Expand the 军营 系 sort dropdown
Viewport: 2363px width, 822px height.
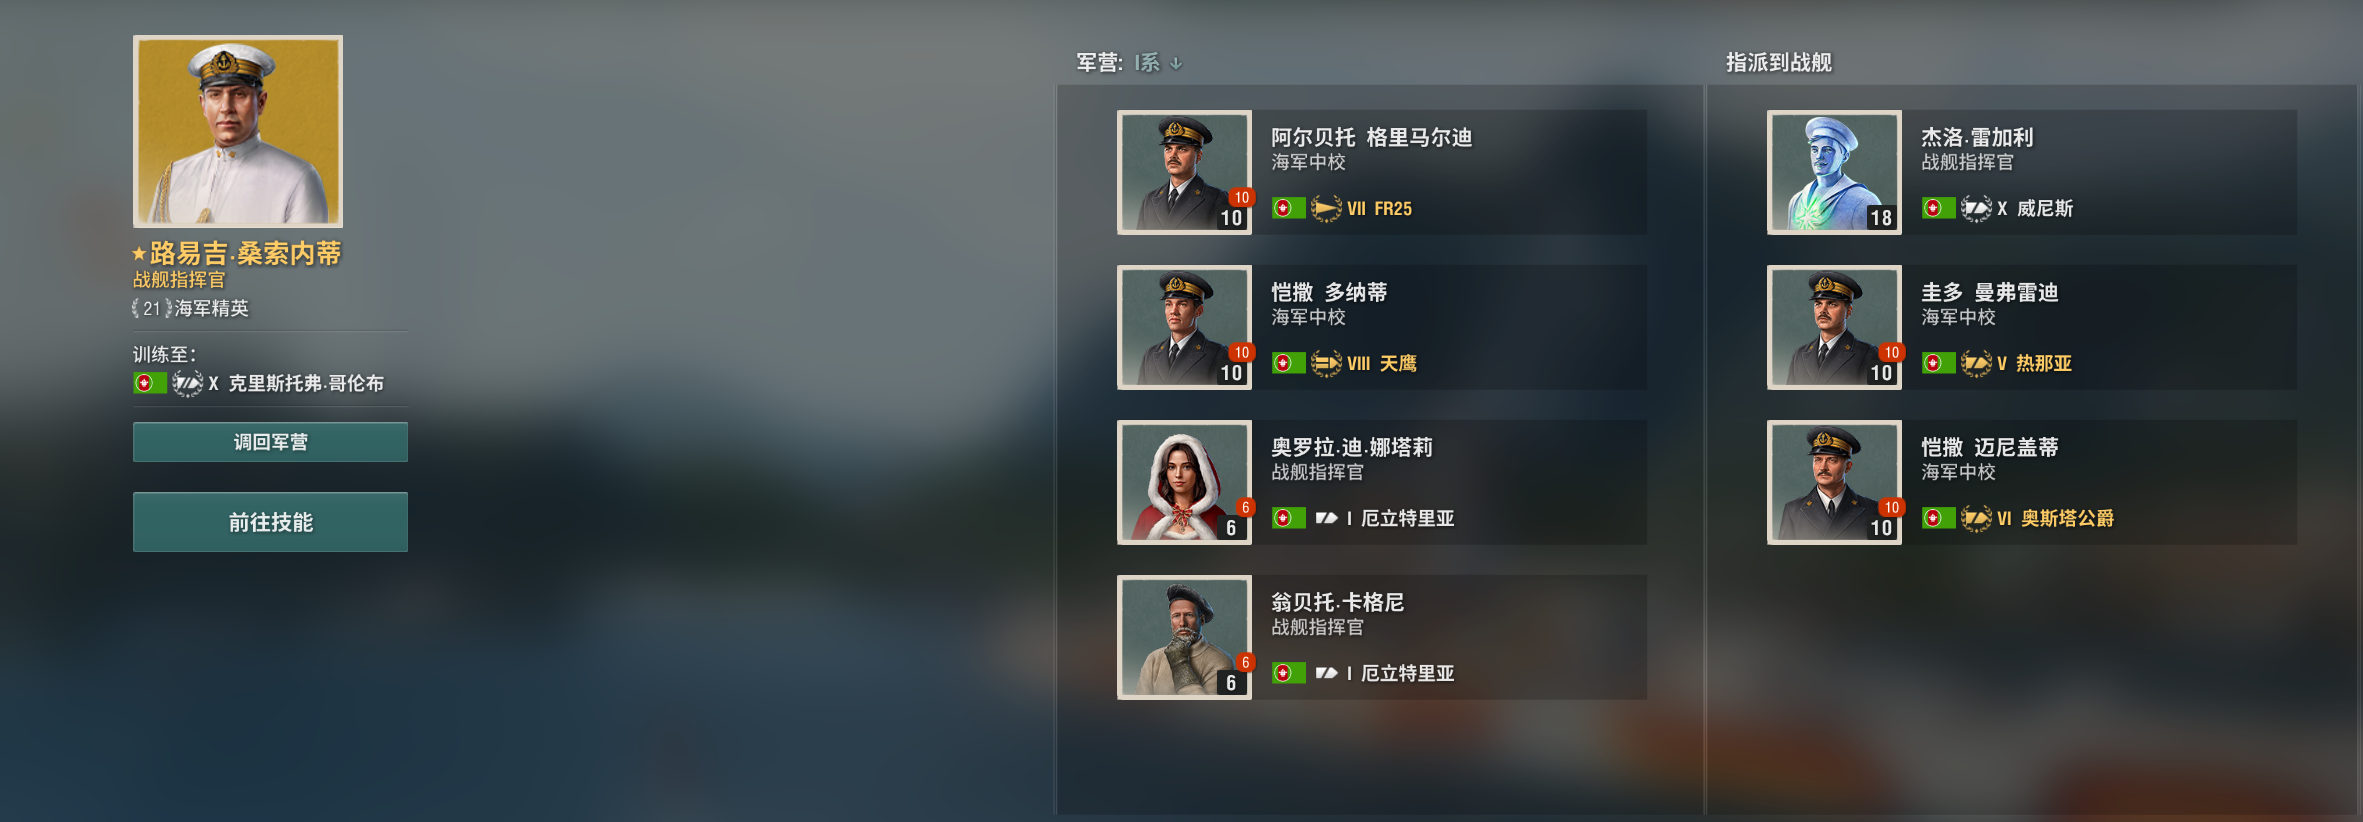click(x=1157, y=63)
